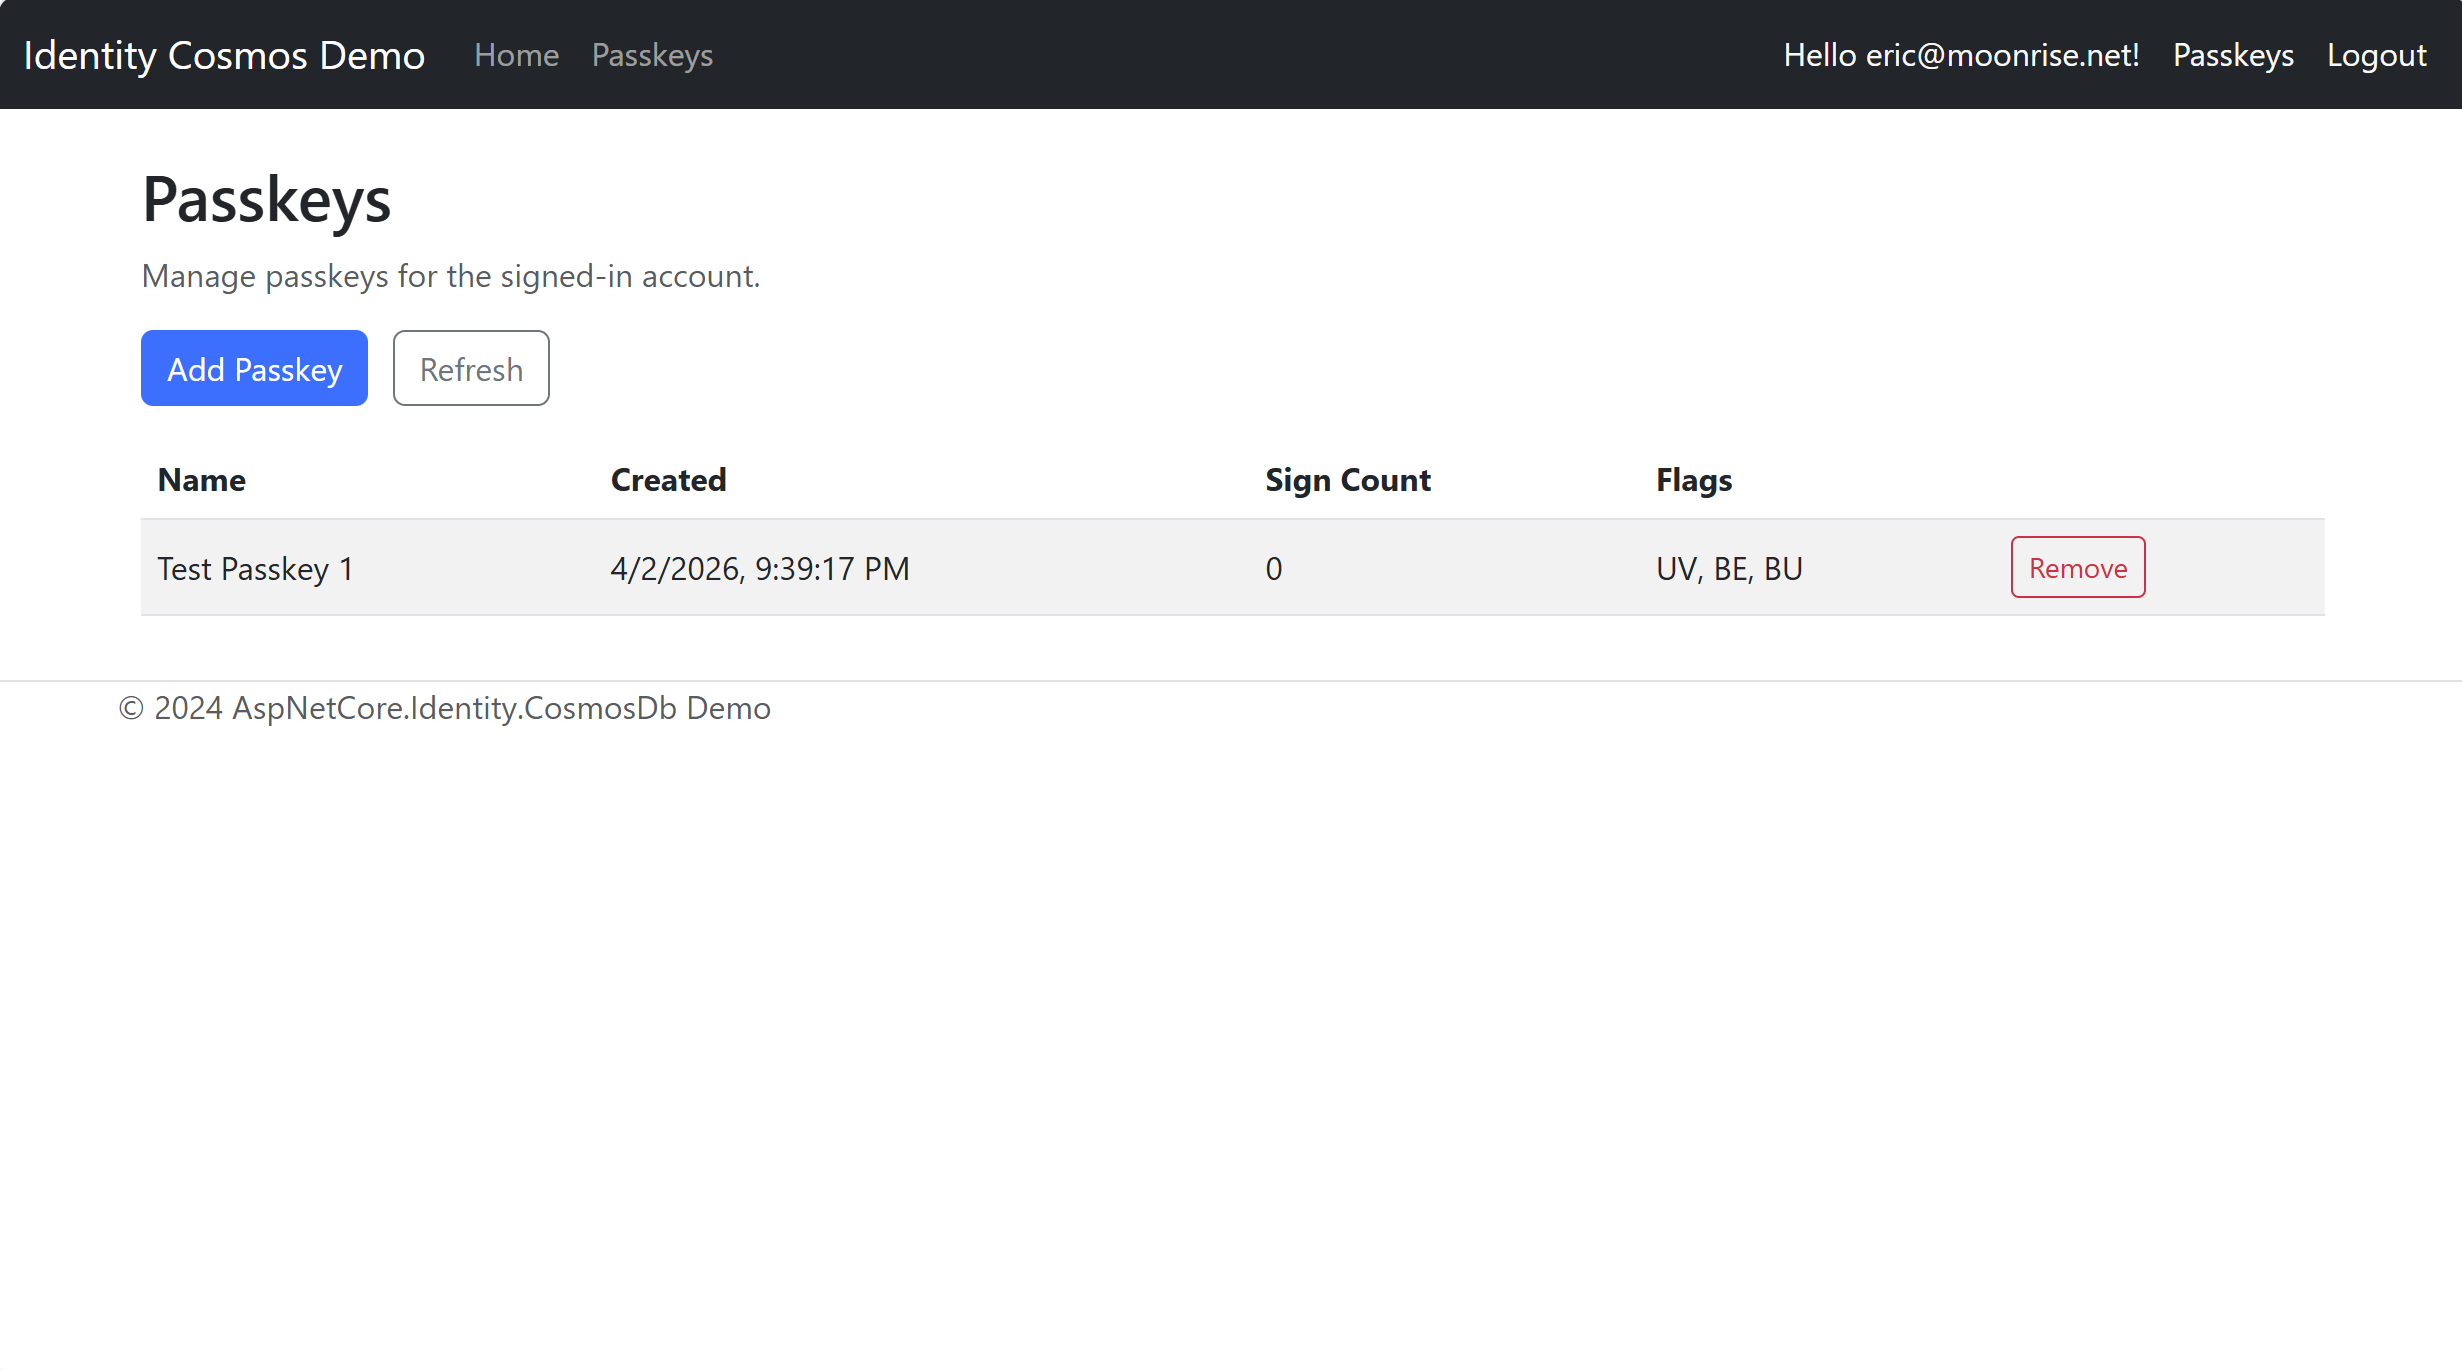Screen dimensions: 2462x1370
Task: Click the Passkeys page heading
Action: click(265, 200)
